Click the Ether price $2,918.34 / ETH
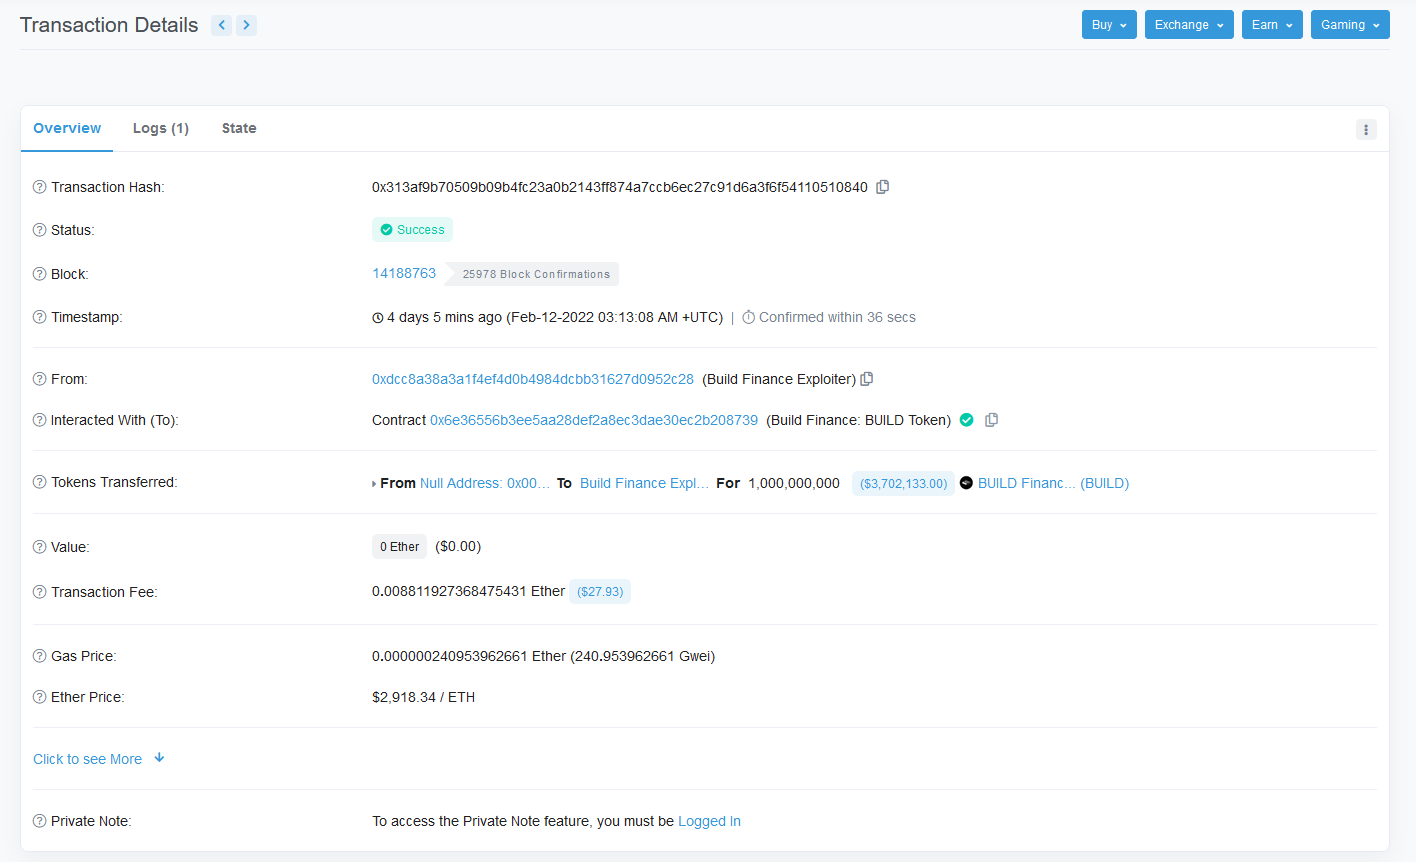The width and height of the screenshot is (1416, 862). (423, 697)
